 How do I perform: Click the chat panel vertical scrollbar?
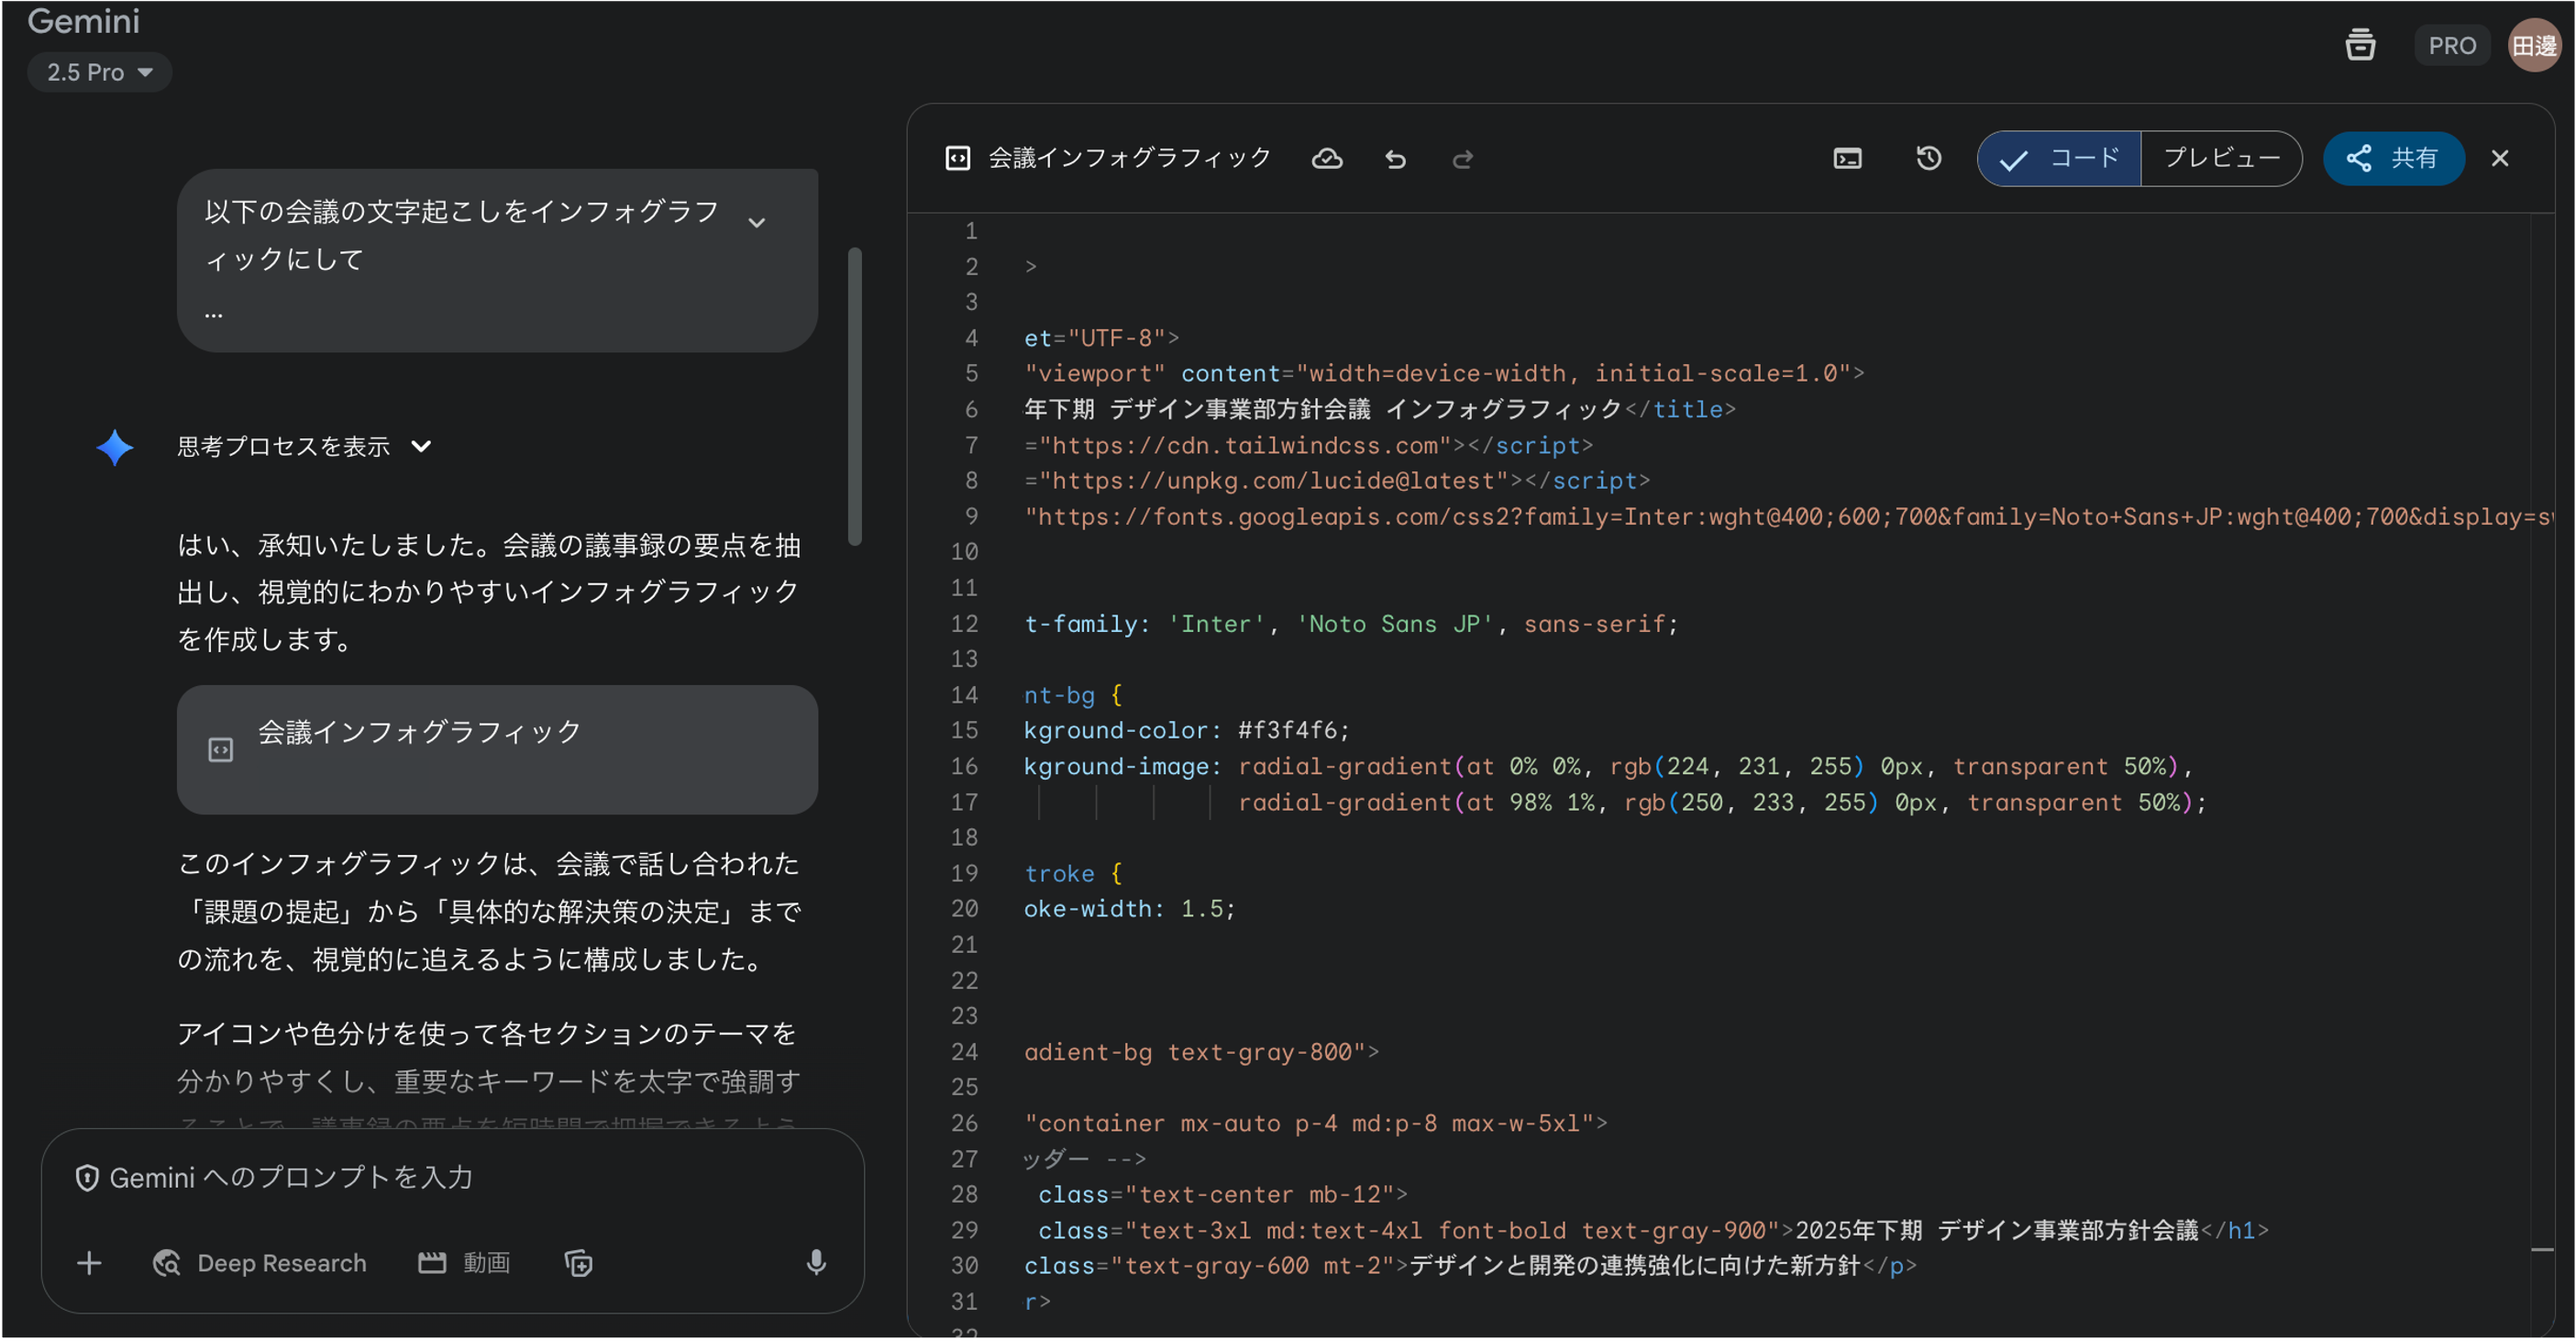pyautogui.click(x=854, y=396)
